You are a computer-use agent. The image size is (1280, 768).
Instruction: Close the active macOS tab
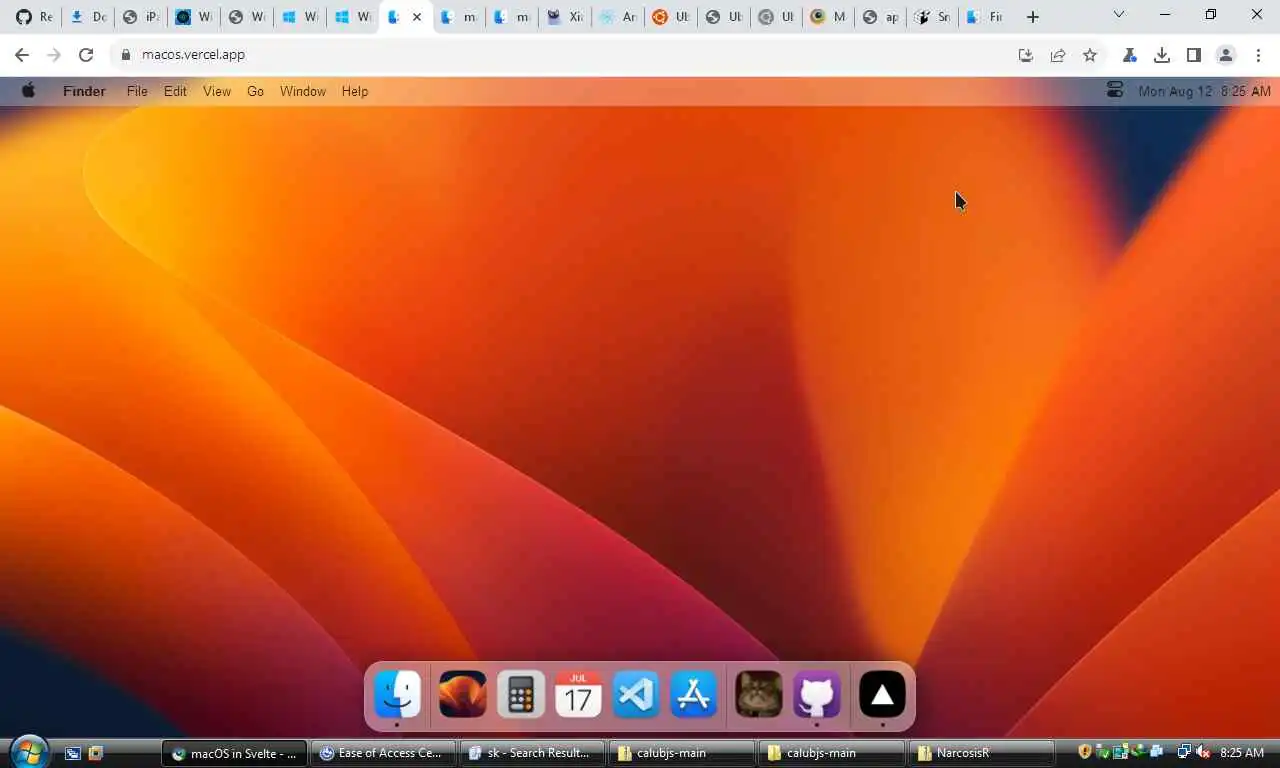pyautogui.click(x=417, y=17)
